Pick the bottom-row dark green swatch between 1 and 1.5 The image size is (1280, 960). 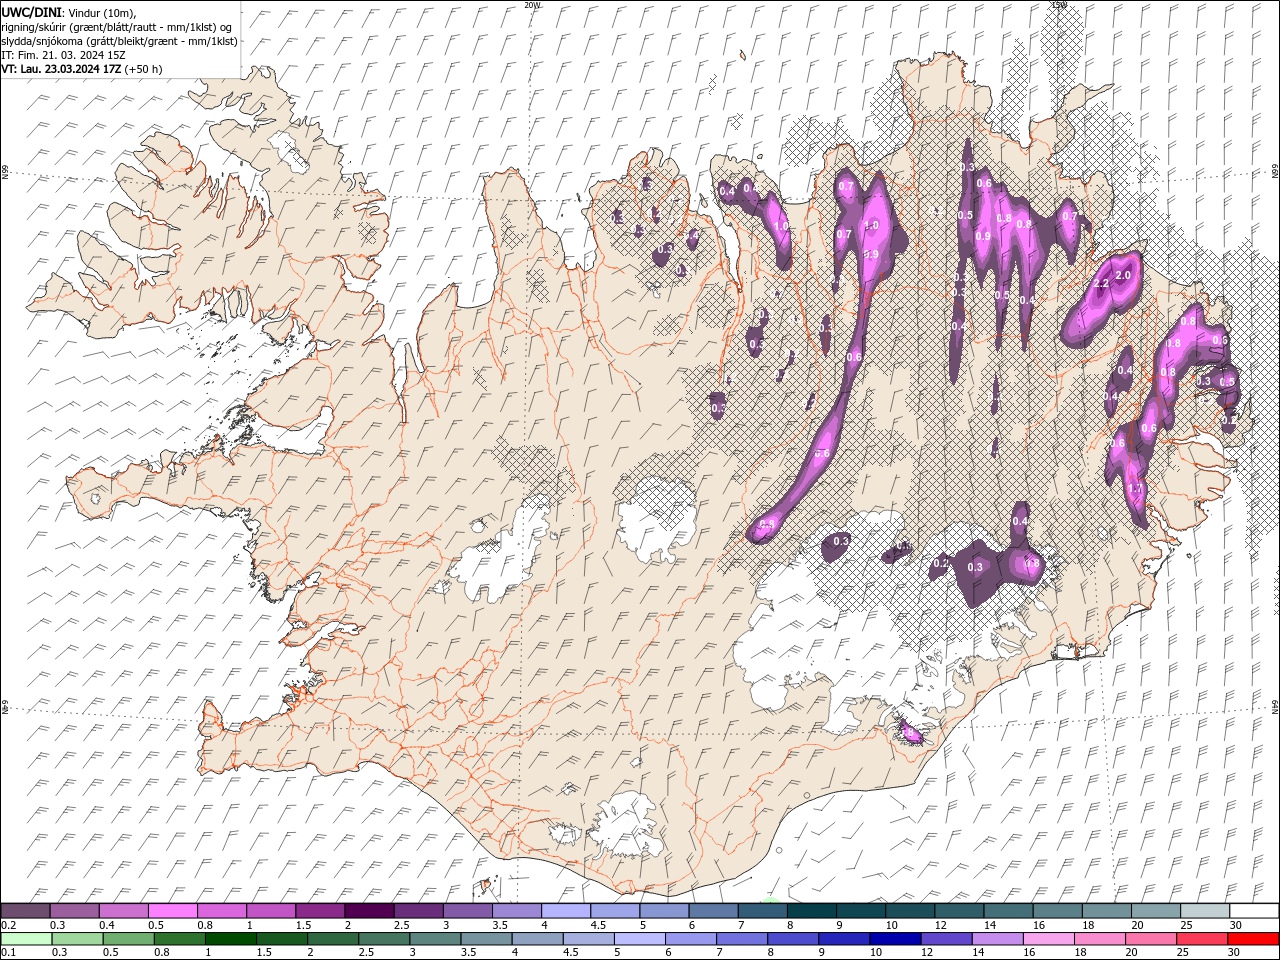coord(231,939)
